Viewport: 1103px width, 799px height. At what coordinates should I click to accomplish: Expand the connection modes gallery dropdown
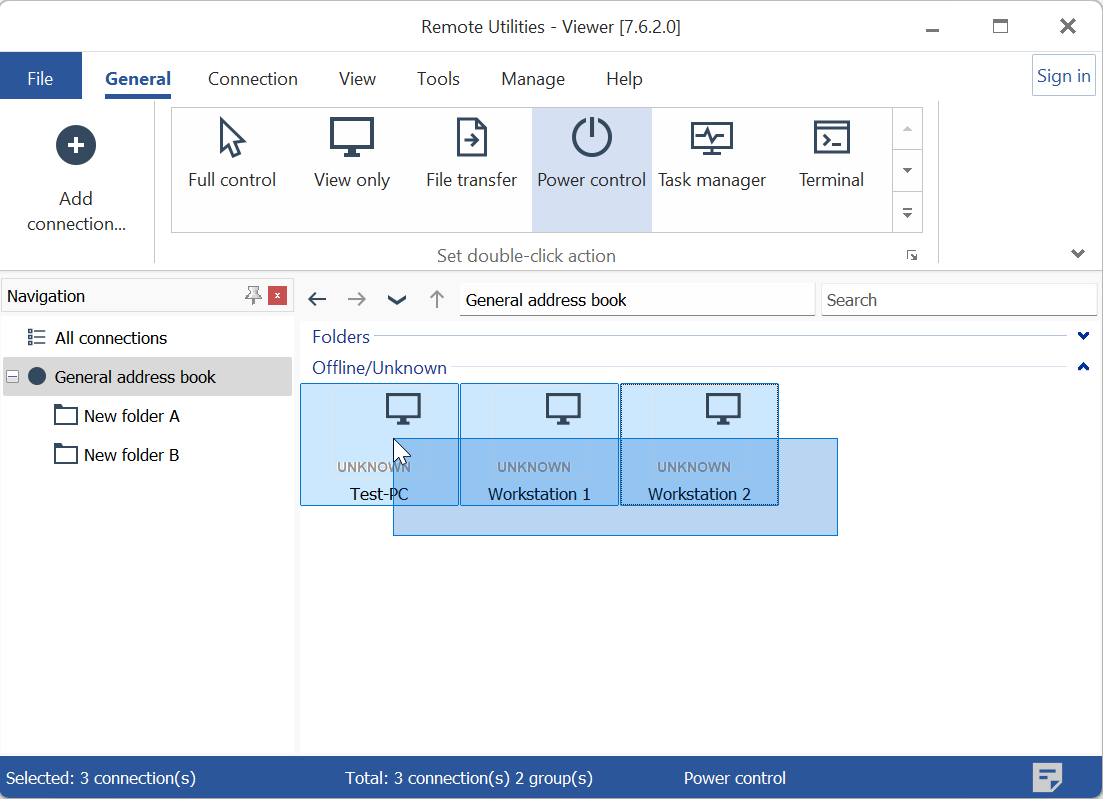point(907,212)
